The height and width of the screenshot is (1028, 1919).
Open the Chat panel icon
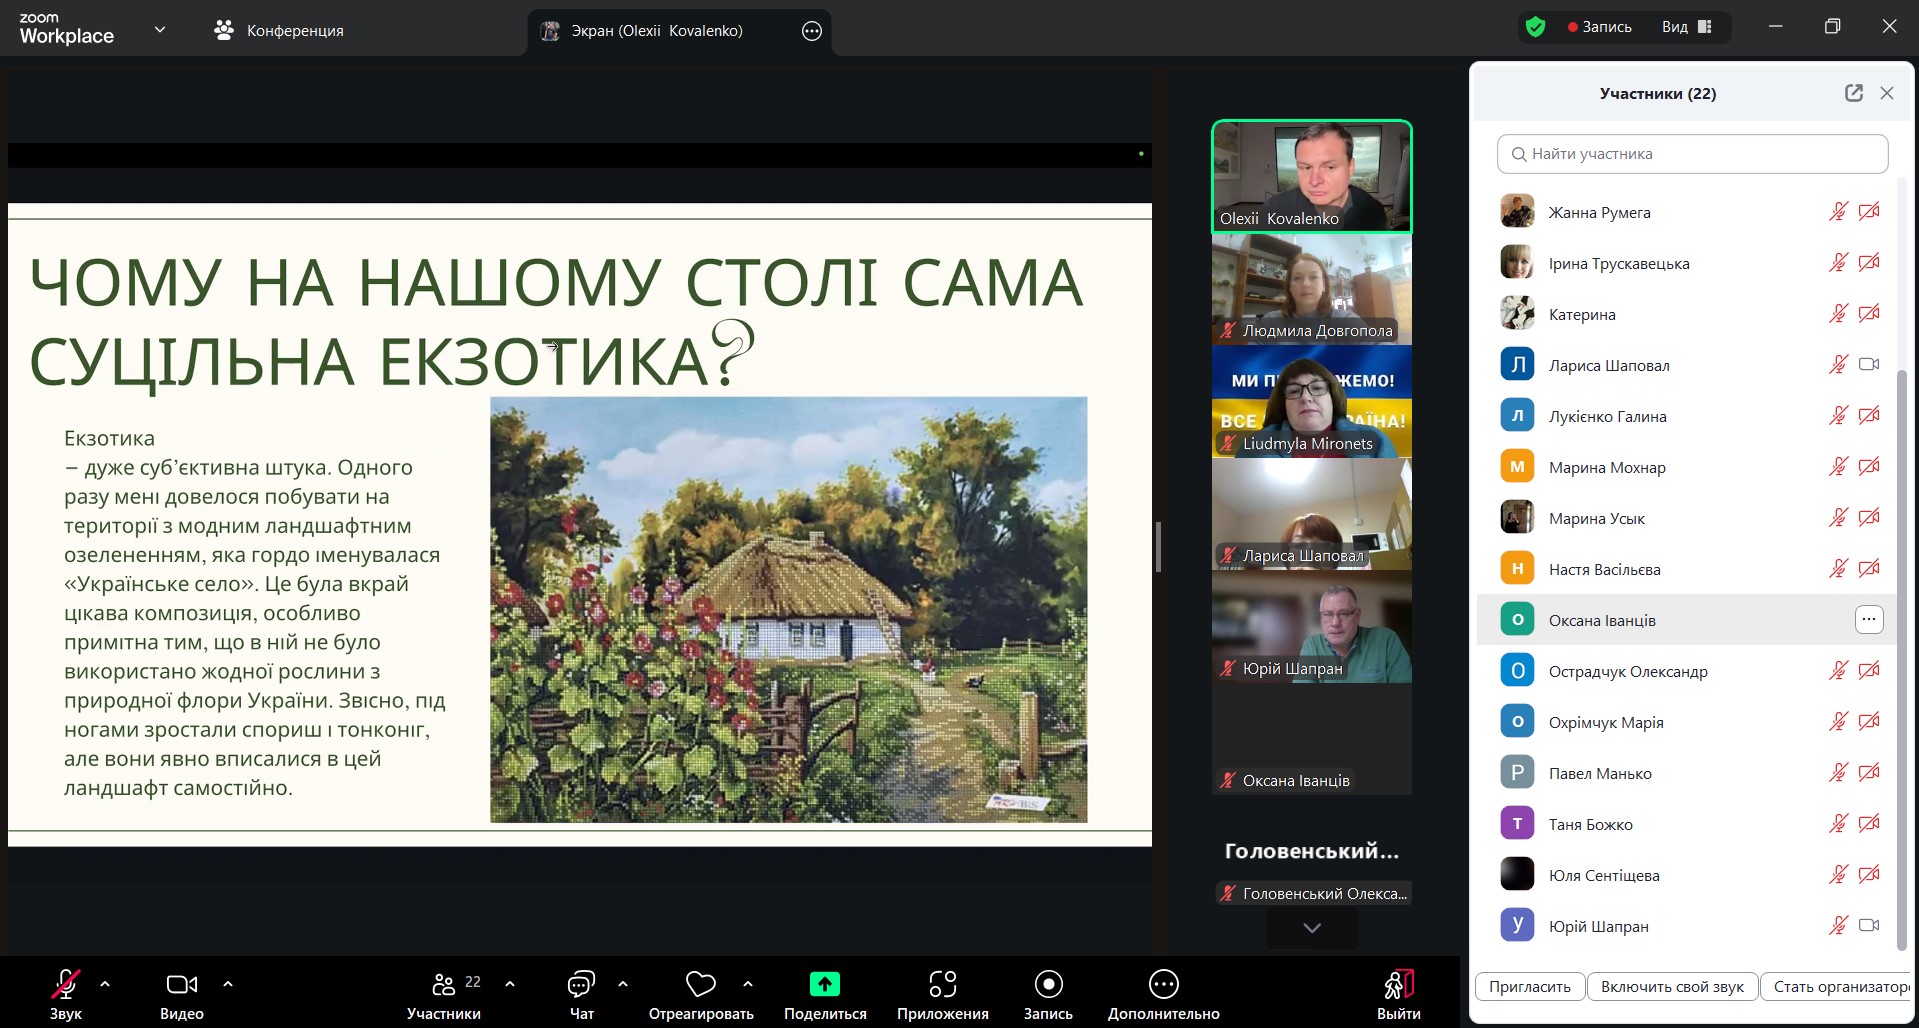click(x=581, y=985)
